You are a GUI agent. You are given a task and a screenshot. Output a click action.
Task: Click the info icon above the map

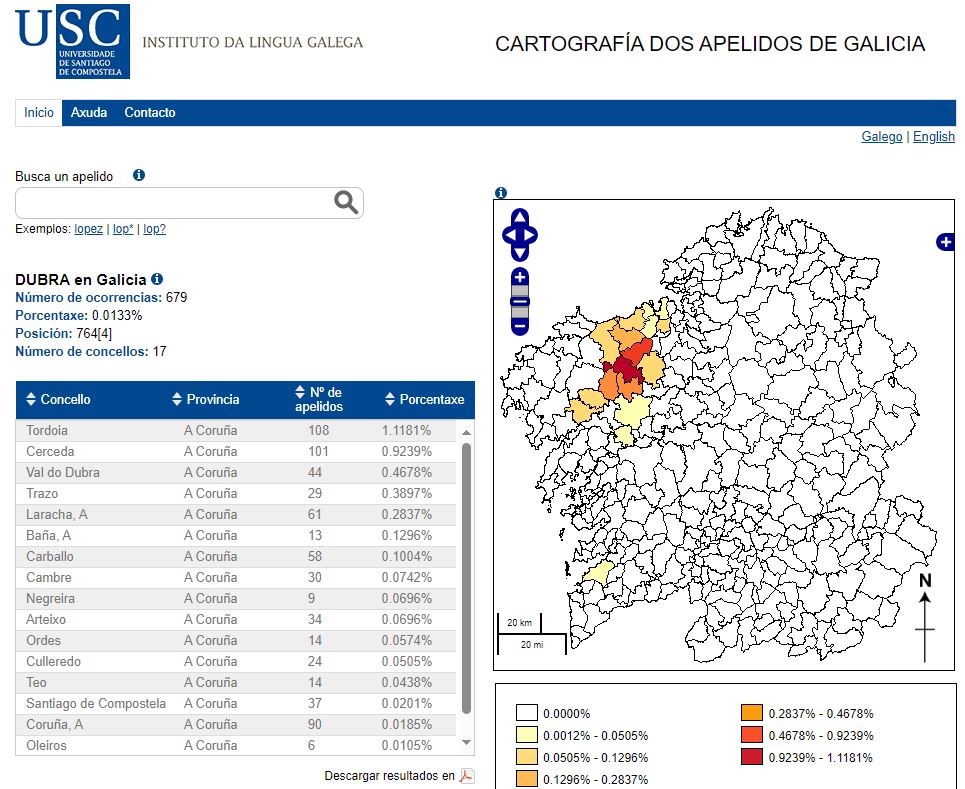[x=501, y=193]
